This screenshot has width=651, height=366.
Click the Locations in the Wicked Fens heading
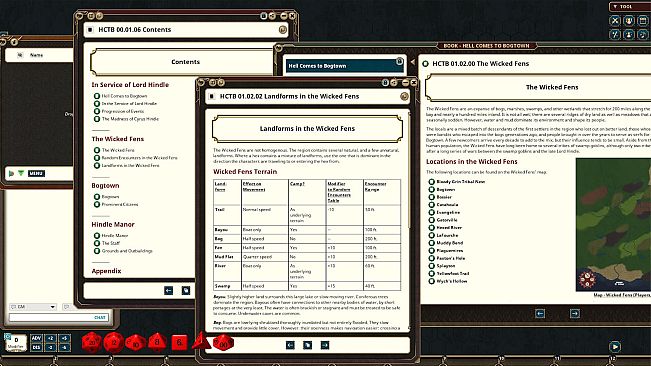coord(472,161)
